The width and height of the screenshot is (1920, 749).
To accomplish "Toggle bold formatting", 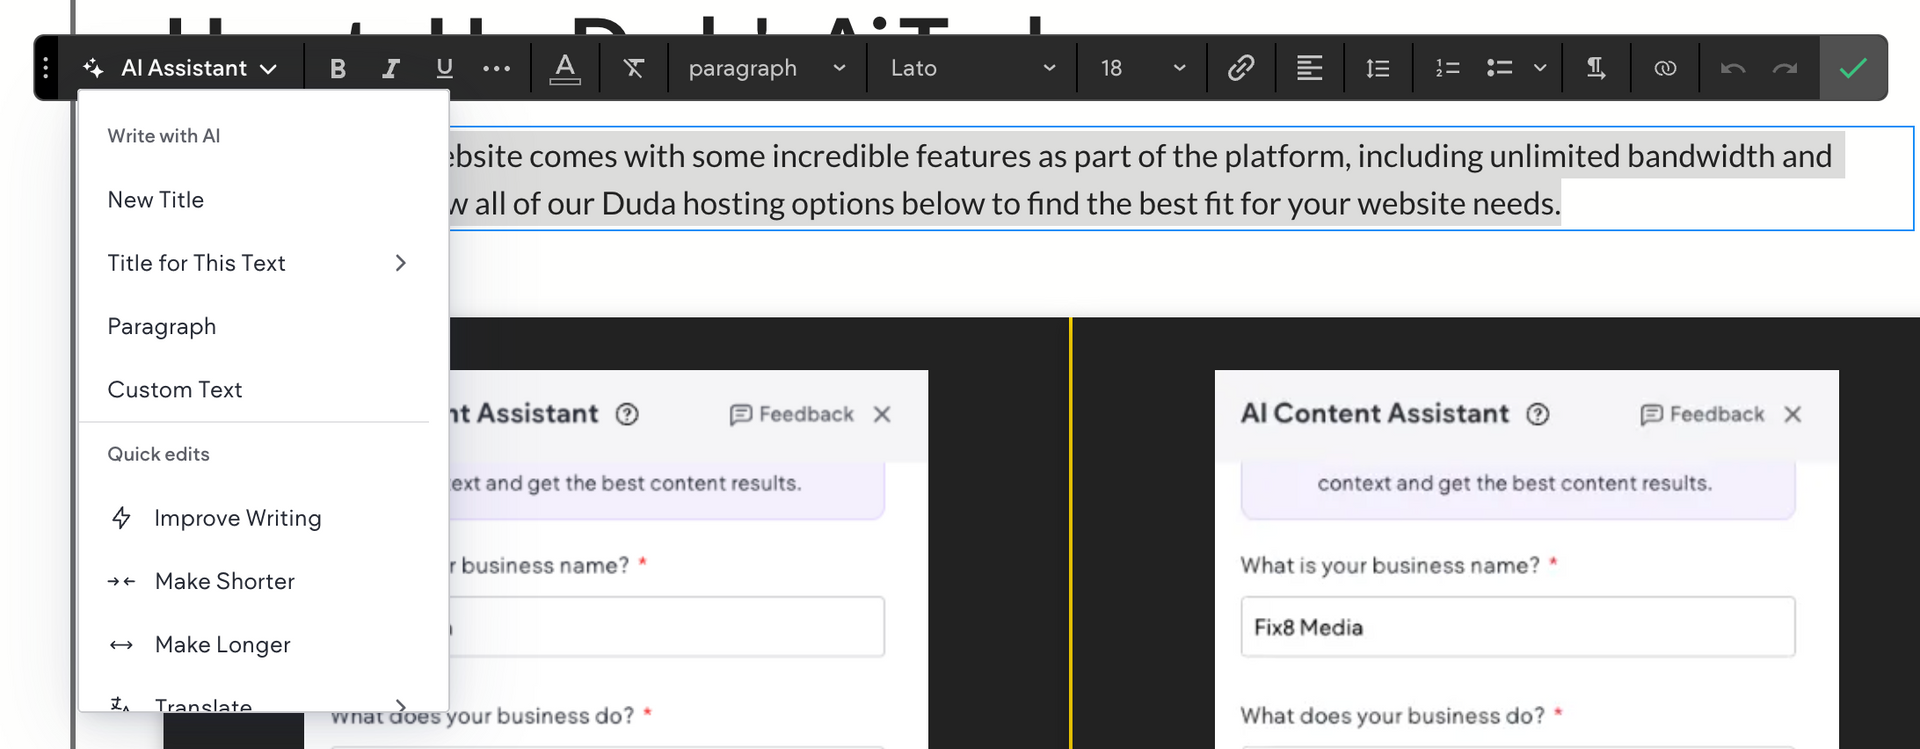I will pyautogui.click(x=338, y=68).
